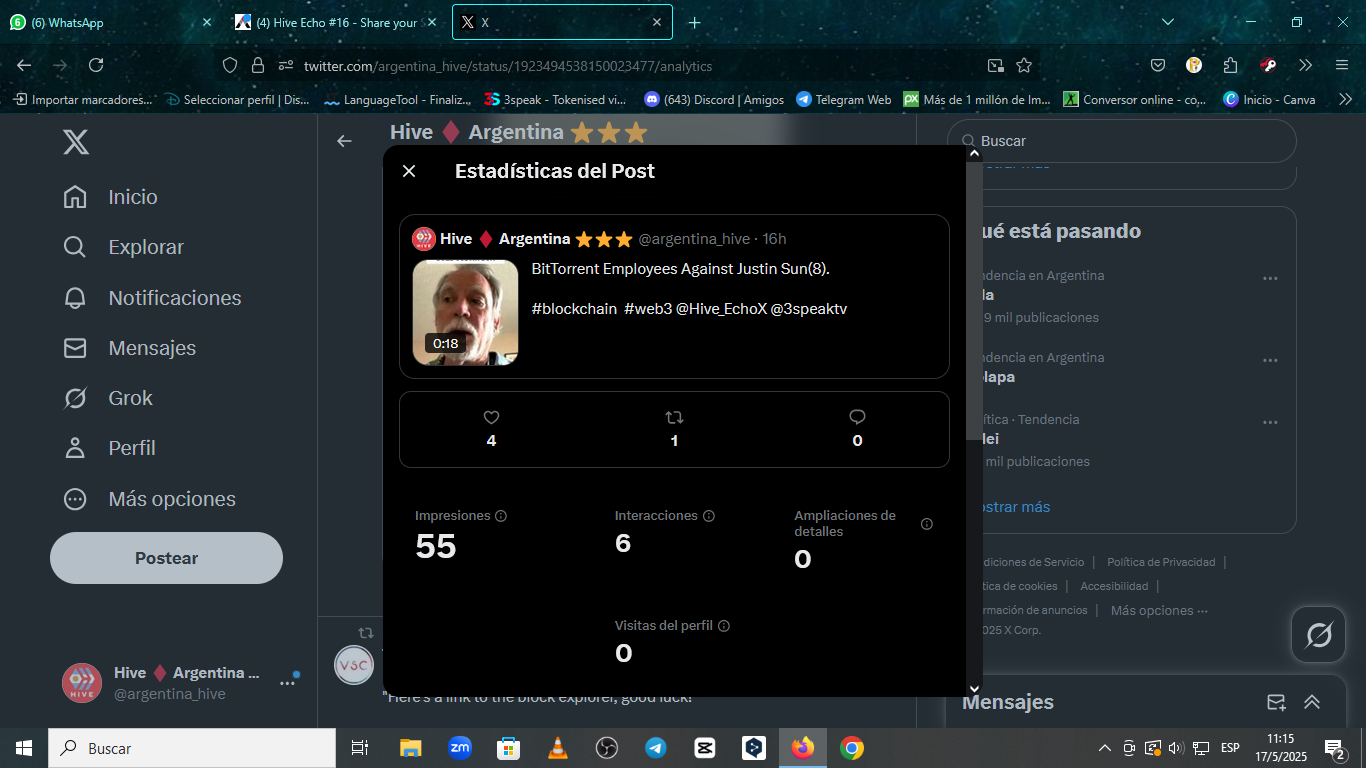The height and width of the screenshot is (768, 1366).
Task: Open Notificaciones in the sidebar
Action: tap(151, 298)
